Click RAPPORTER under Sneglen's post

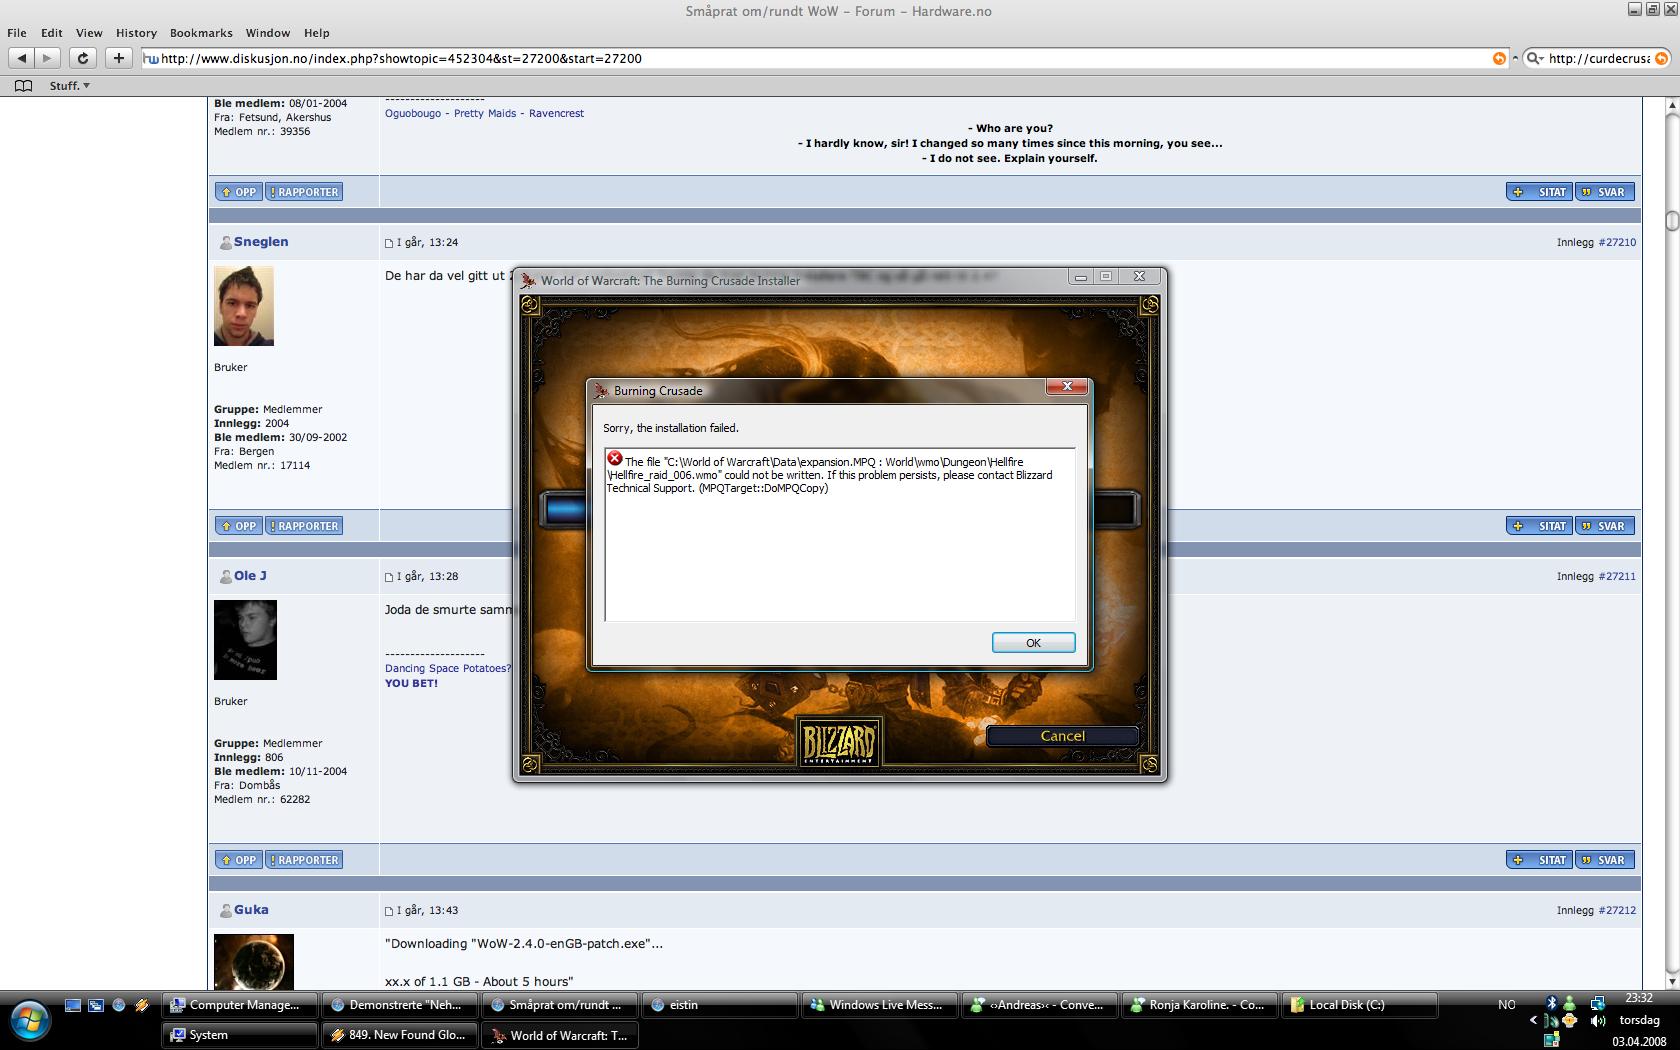click(304, 526)
